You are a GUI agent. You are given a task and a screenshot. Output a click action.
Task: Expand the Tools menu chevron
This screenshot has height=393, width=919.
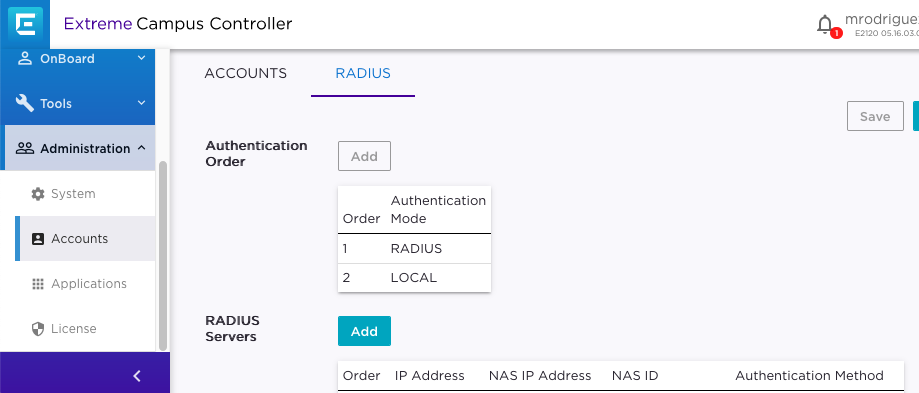click(x=141, y=103)
